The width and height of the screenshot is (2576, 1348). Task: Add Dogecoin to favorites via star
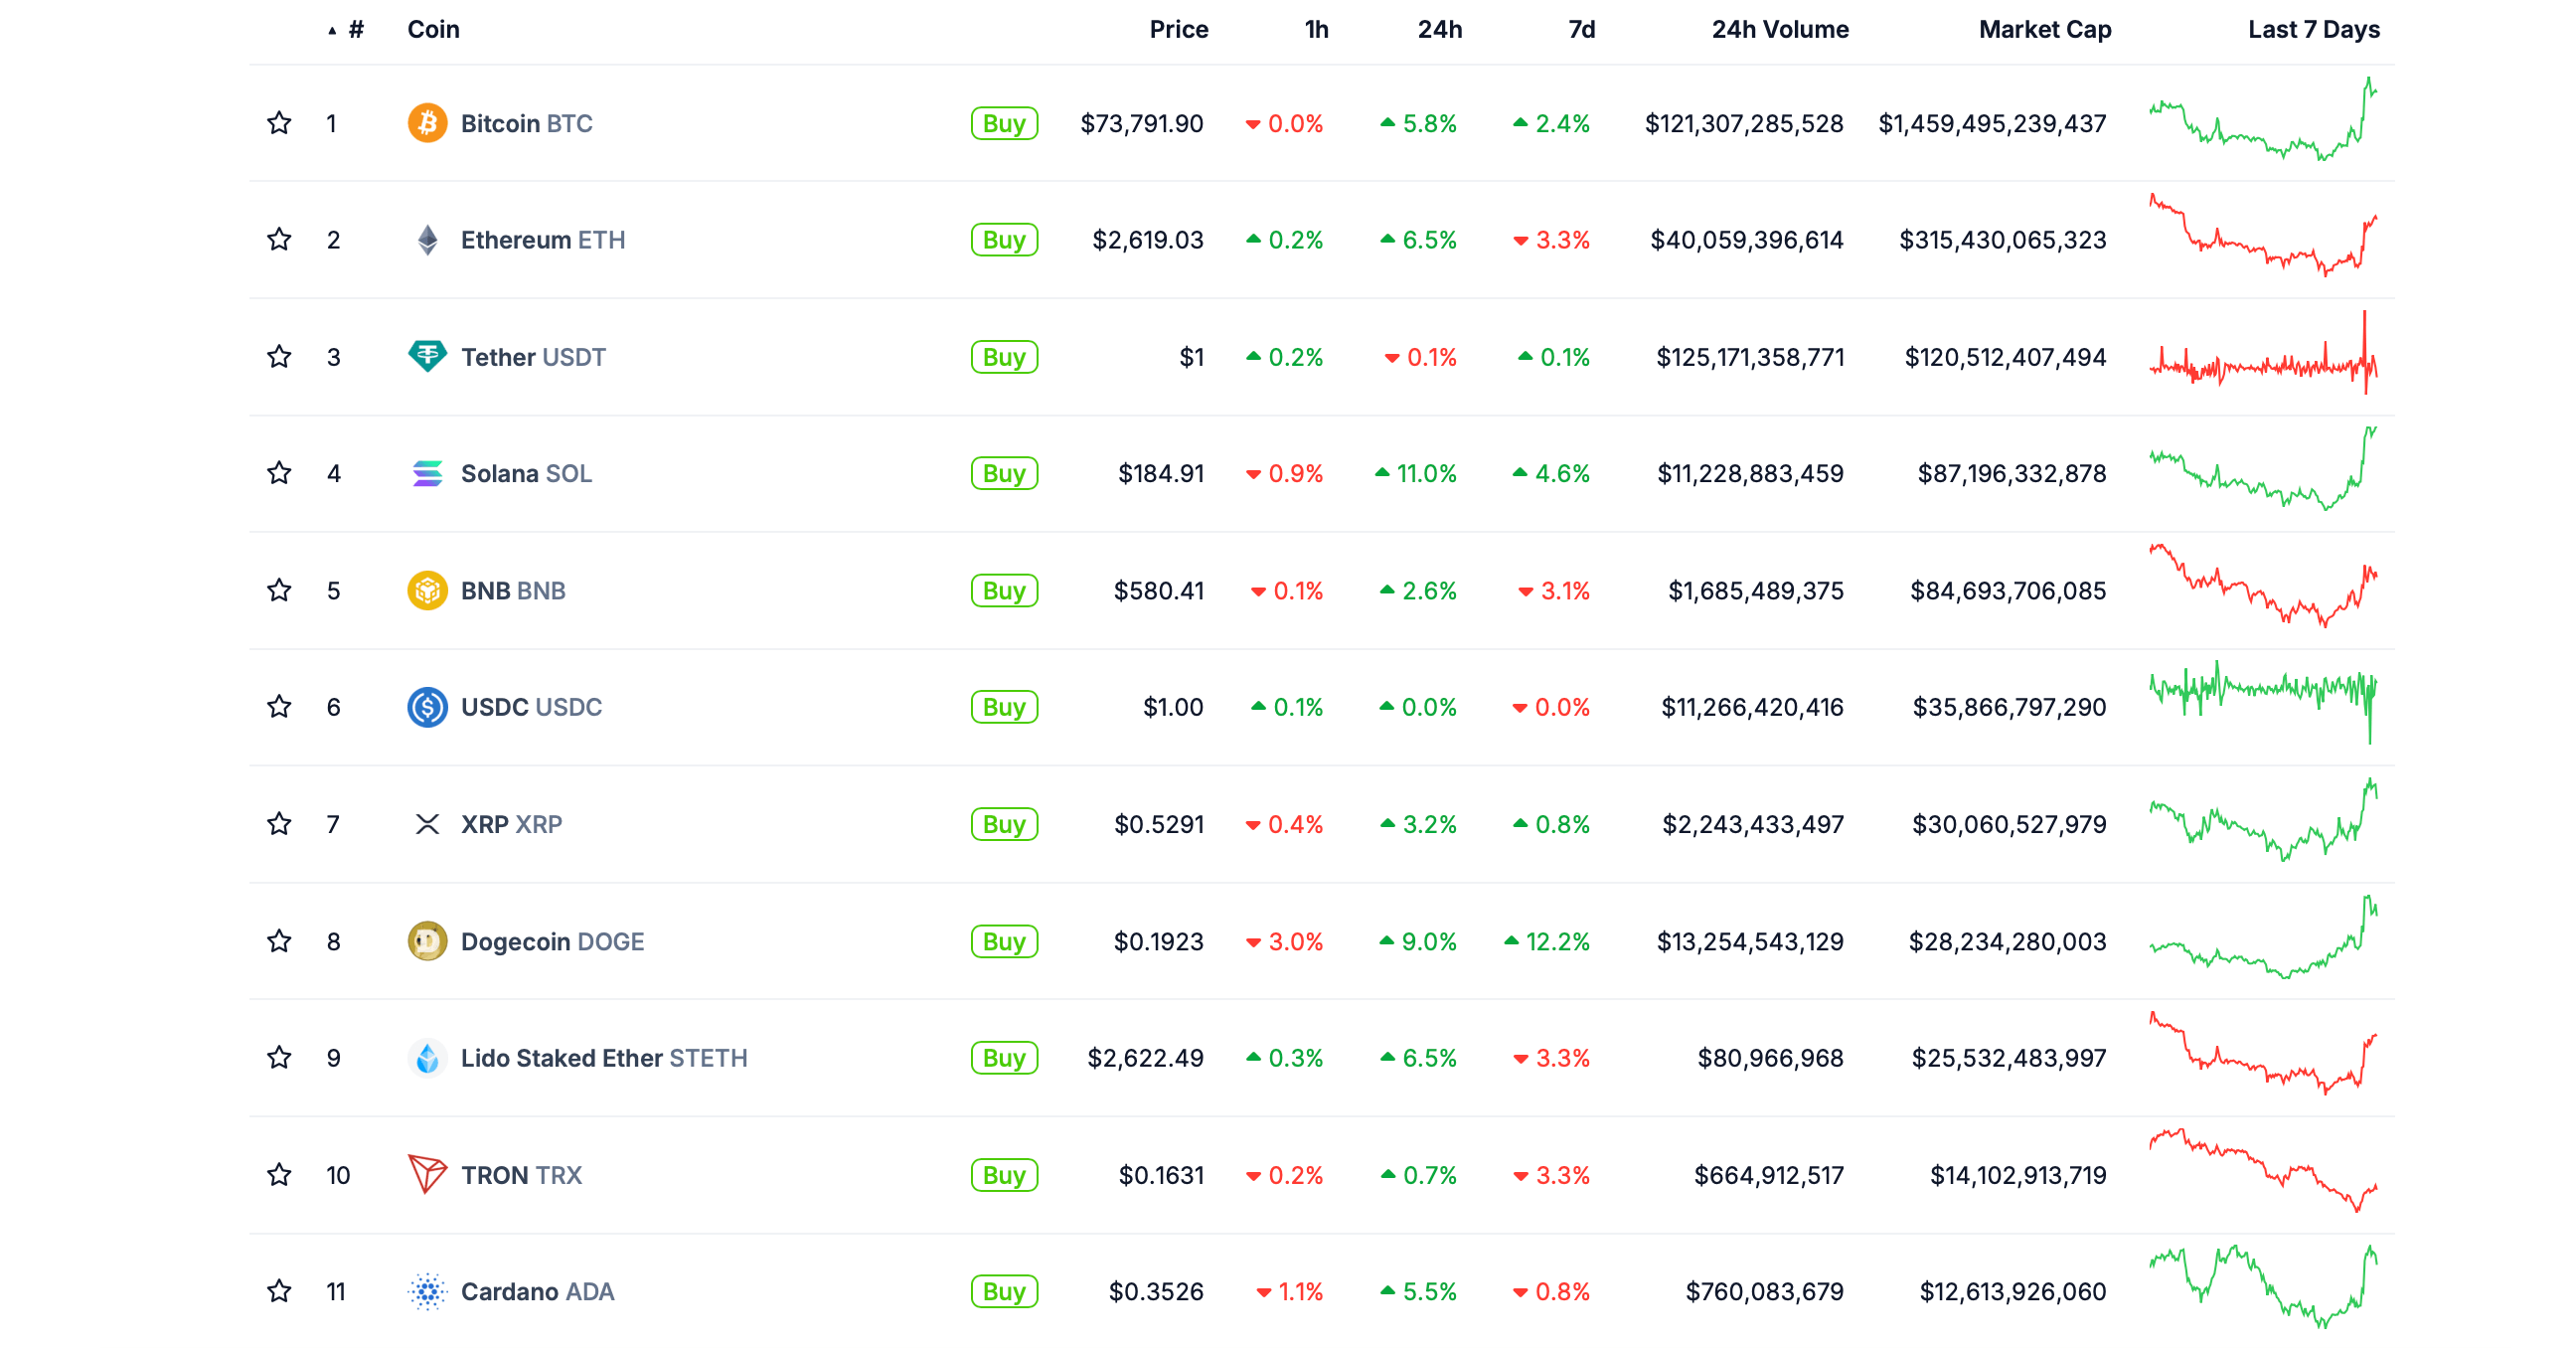pyautogui.click(x=279, y=941)
